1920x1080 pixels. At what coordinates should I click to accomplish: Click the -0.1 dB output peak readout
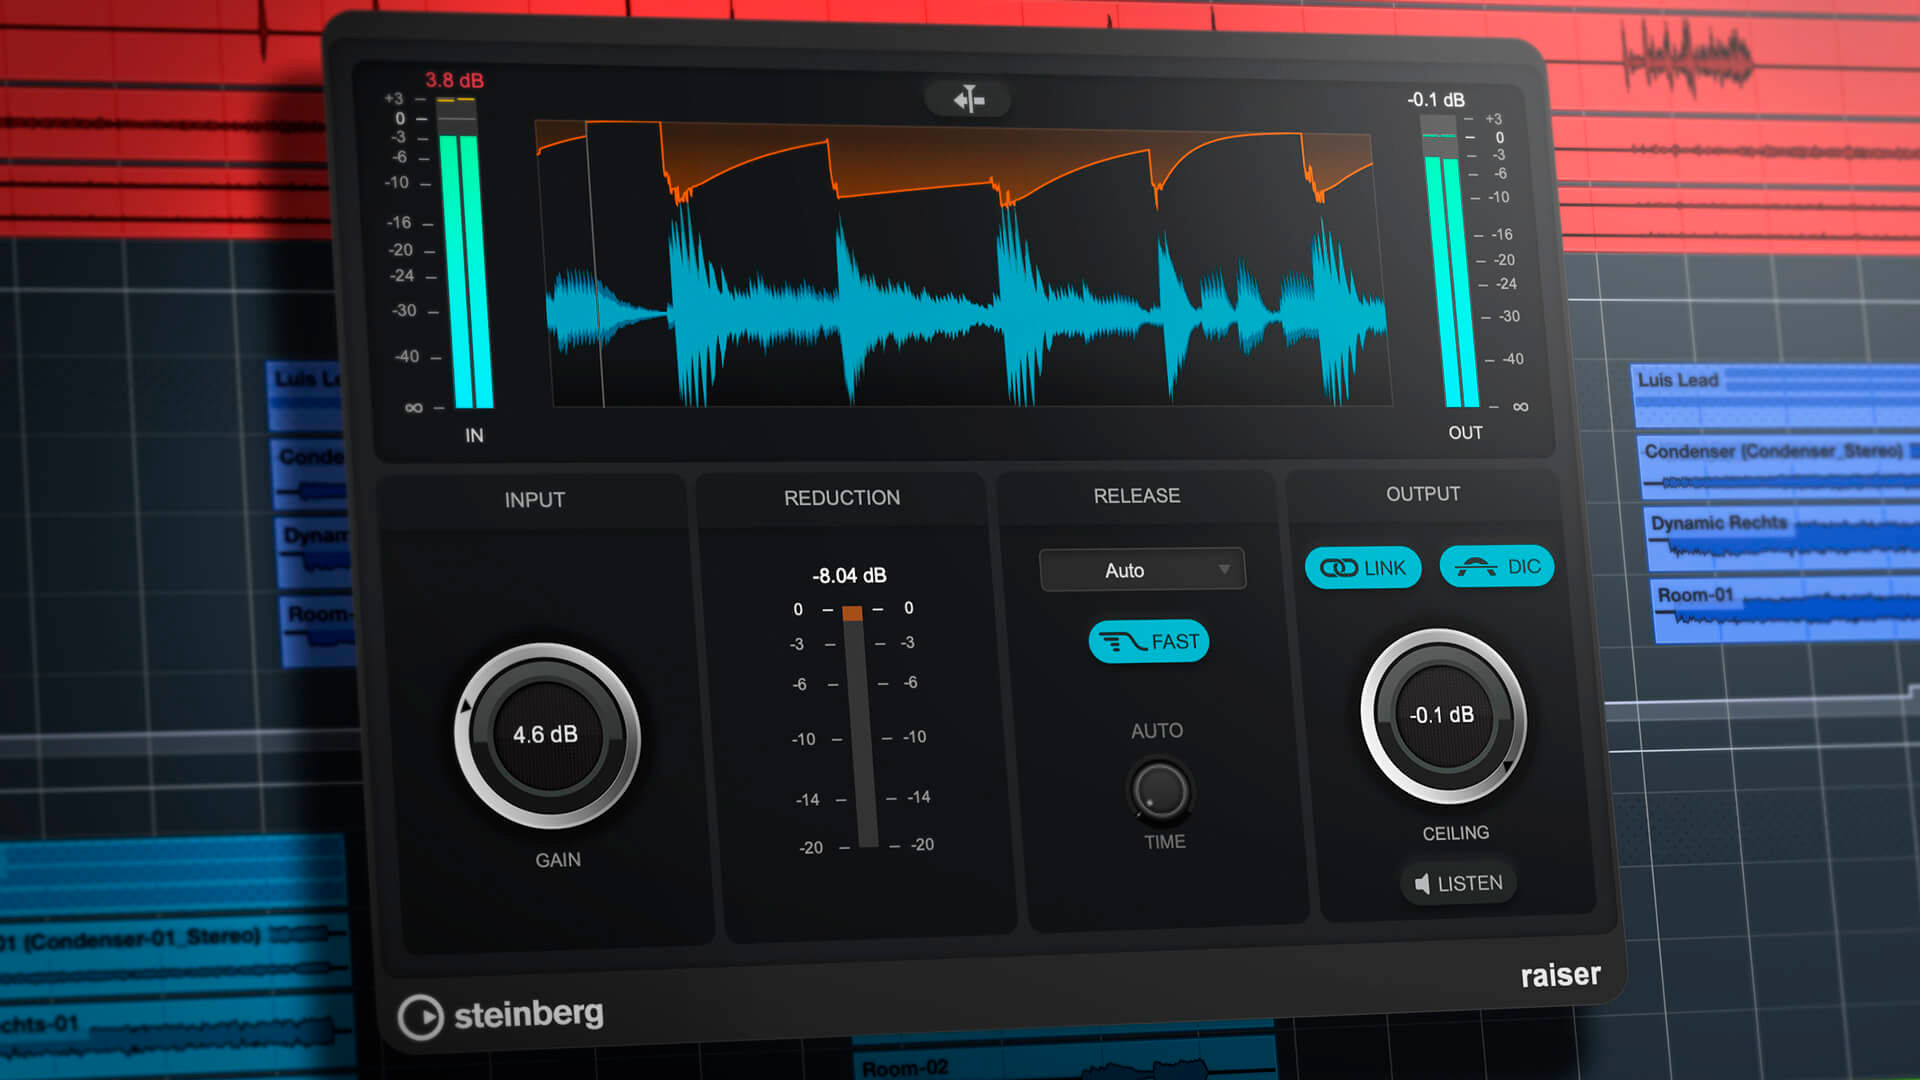[x=1435, y=100]
